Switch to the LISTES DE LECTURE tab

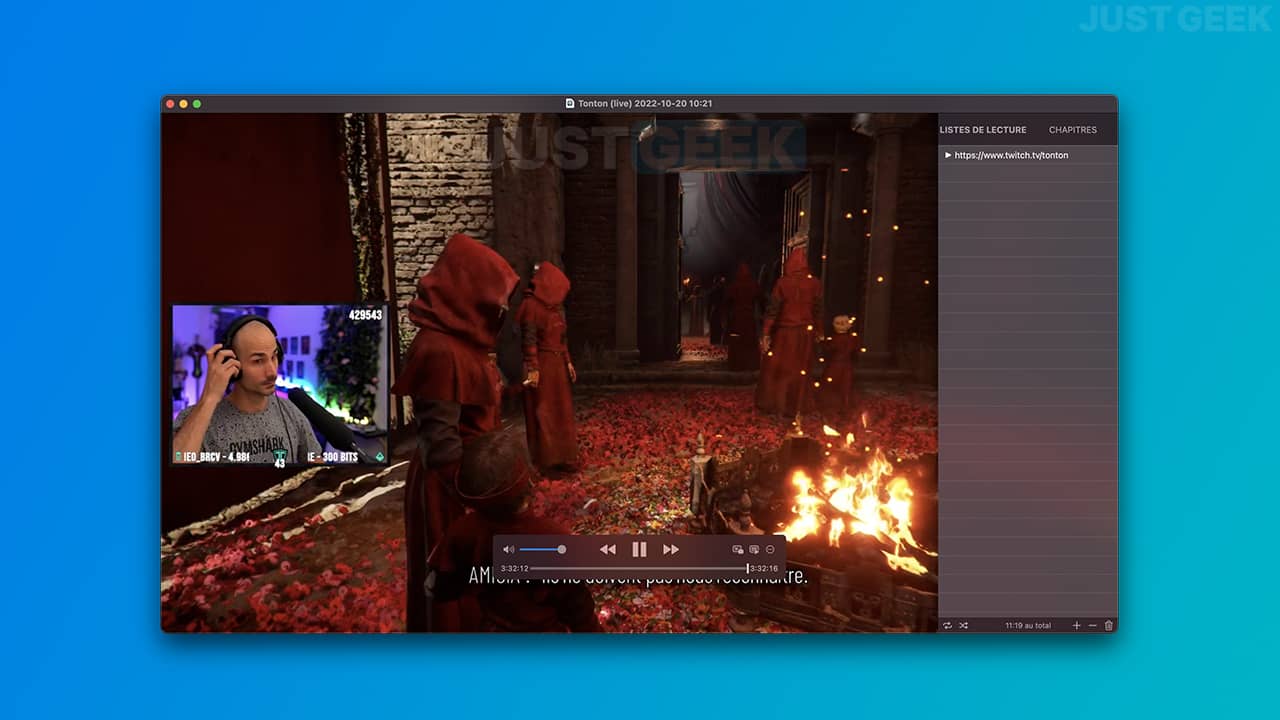[983, 130]
